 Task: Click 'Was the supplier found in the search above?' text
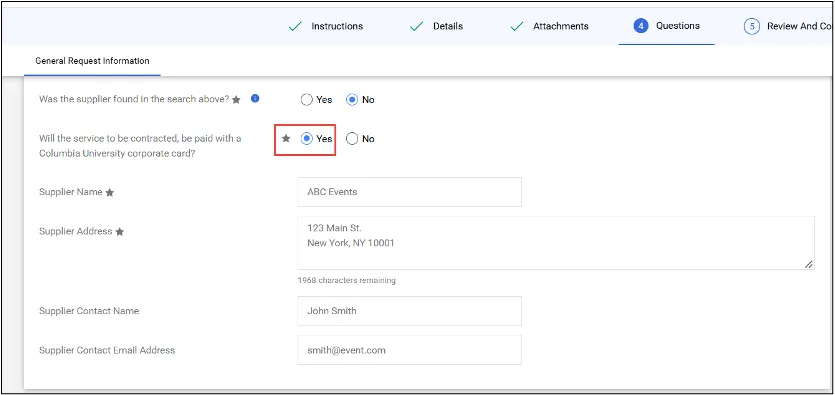tap(134, 99)
